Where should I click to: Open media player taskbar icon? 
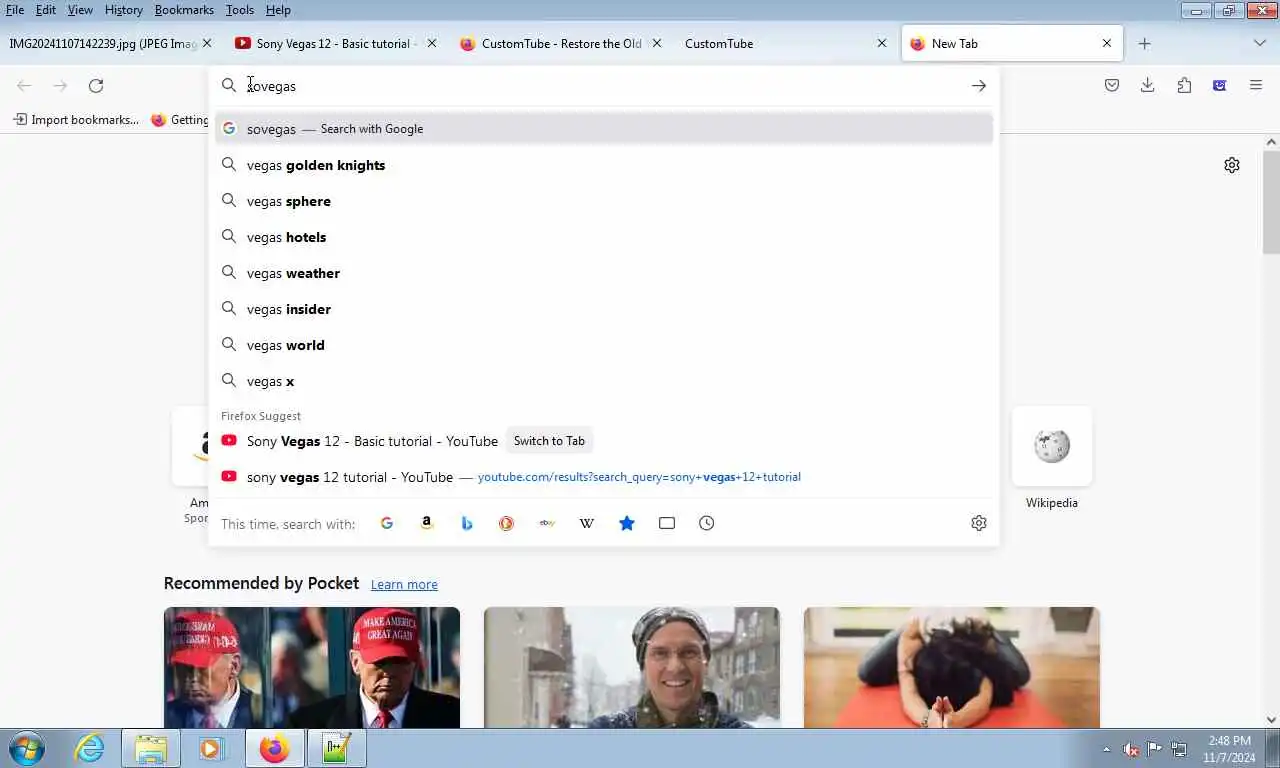click(x=211, y=748)
